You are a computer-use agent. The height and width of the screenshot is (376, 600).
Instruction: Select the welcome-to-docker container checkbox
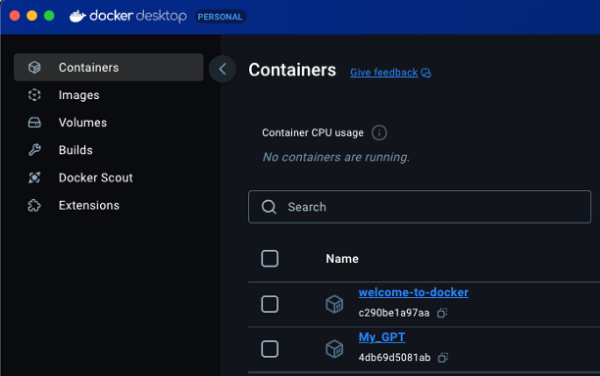pyautogui.click(x=270, y=304)
